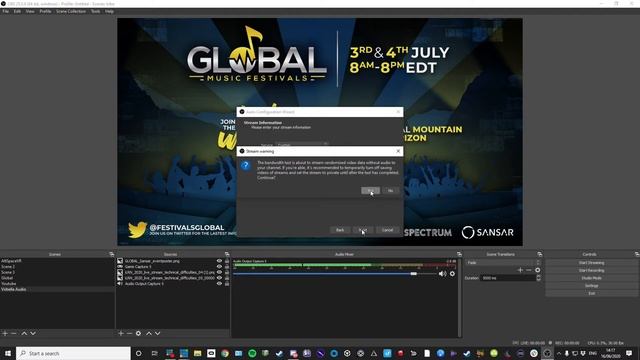
Task: Open Task View on the taskbar
Action: click(154, 353)
